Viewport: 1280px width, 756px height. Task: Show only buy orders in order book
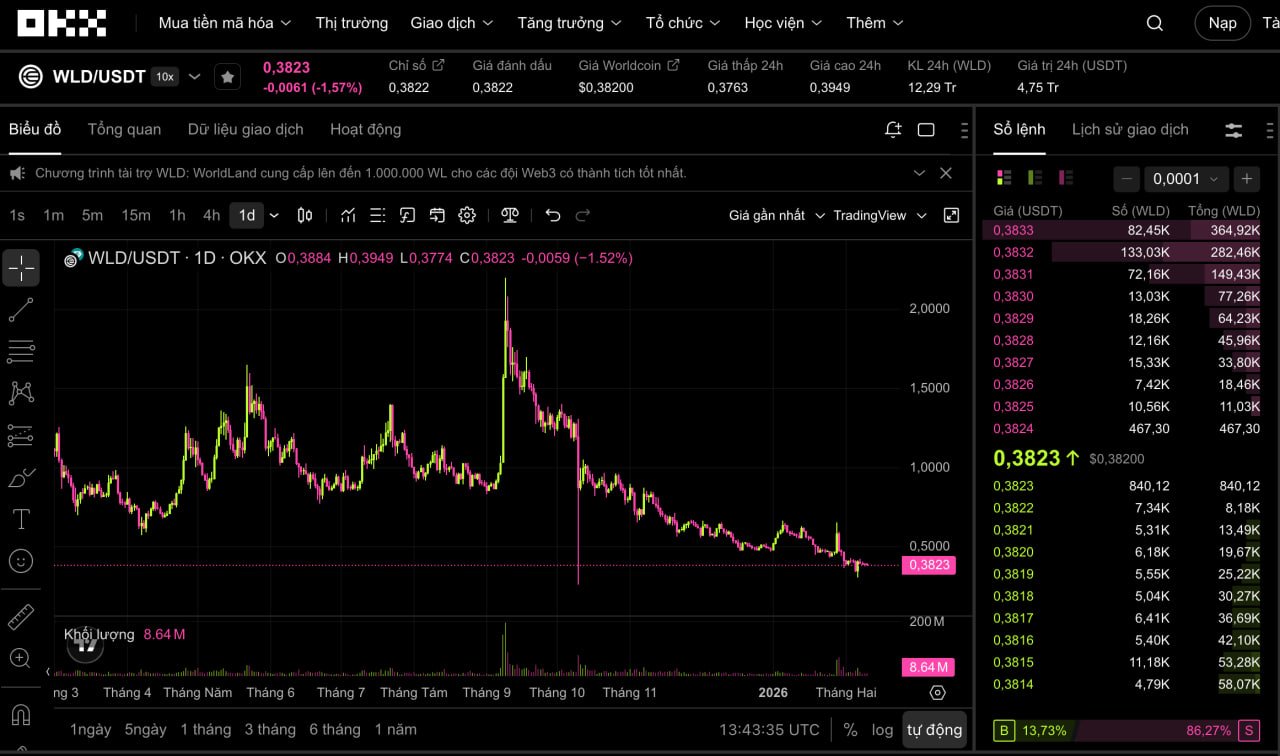pos(1034,178)
